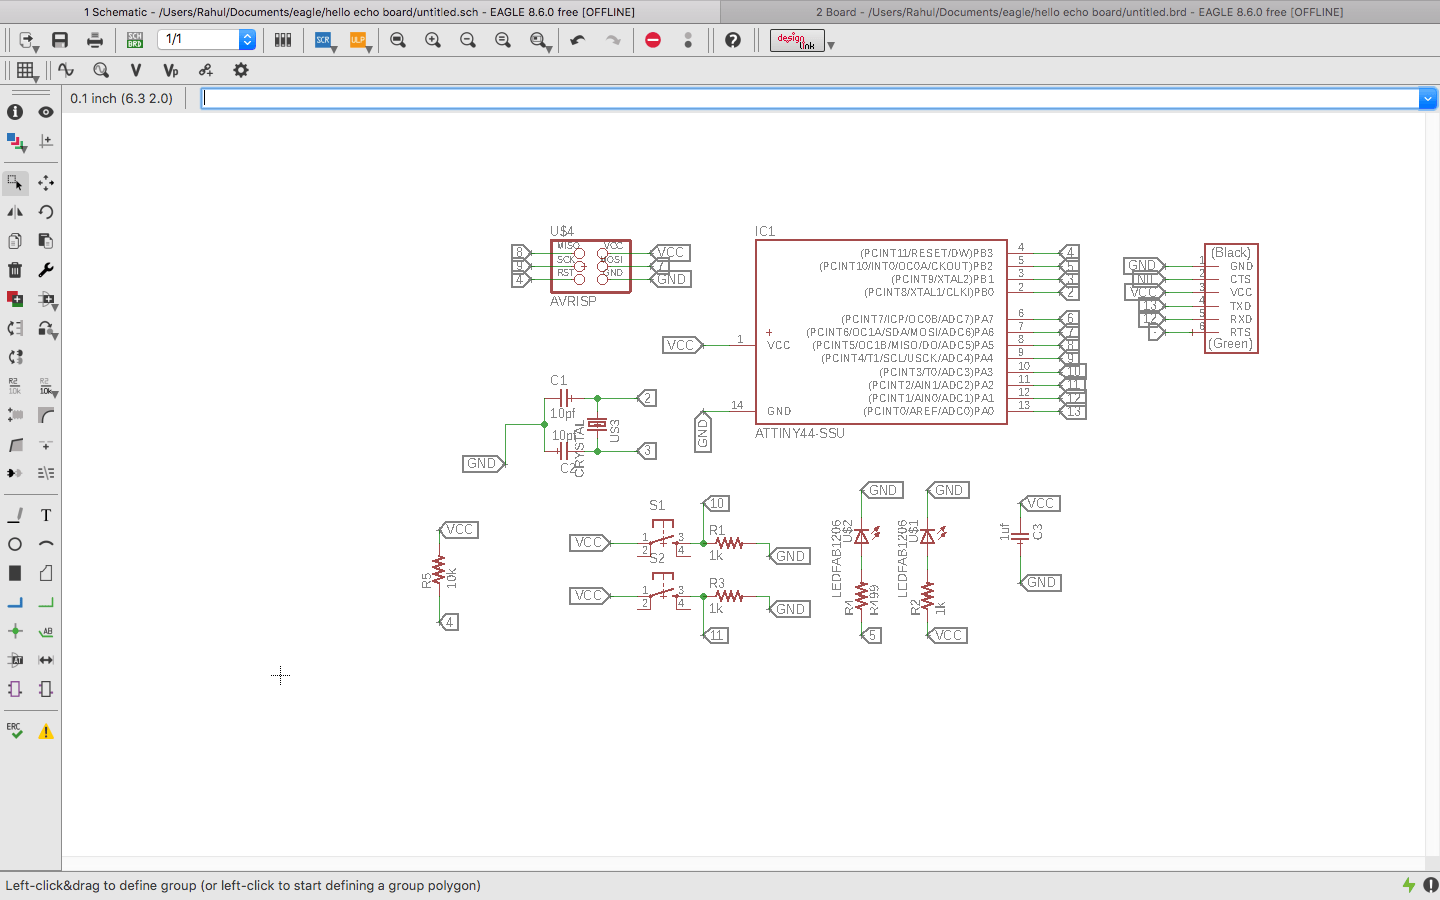Zoom in with the plus magnifier
Screen dimensions: 1440x900
pyautogui.click(x=433, y=40)
